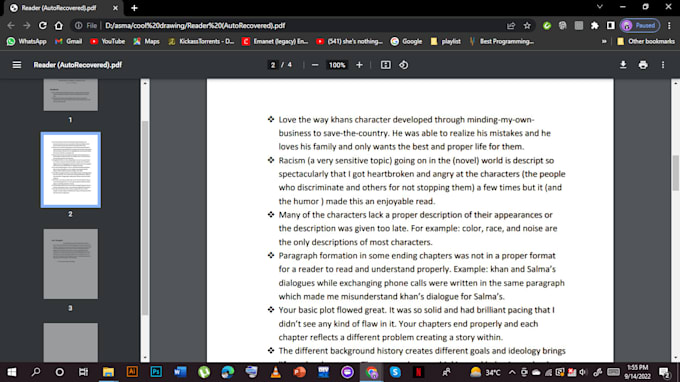Image resolution: width=680 pixels, height=382 pixels.
Task: Open Skype from the taskbar
Action: 395,372
